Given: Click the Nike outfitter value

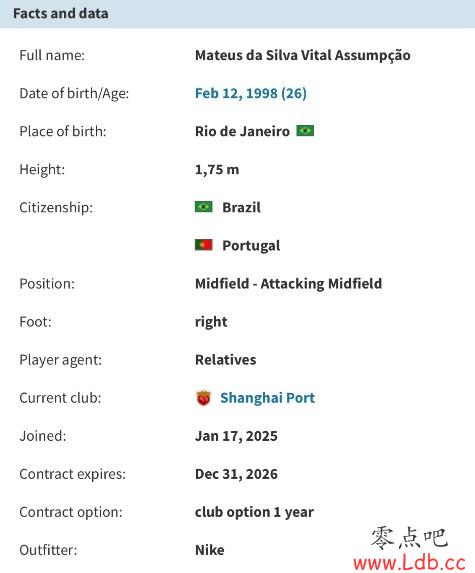Looking at the screenshot, I should click(209, 550).
